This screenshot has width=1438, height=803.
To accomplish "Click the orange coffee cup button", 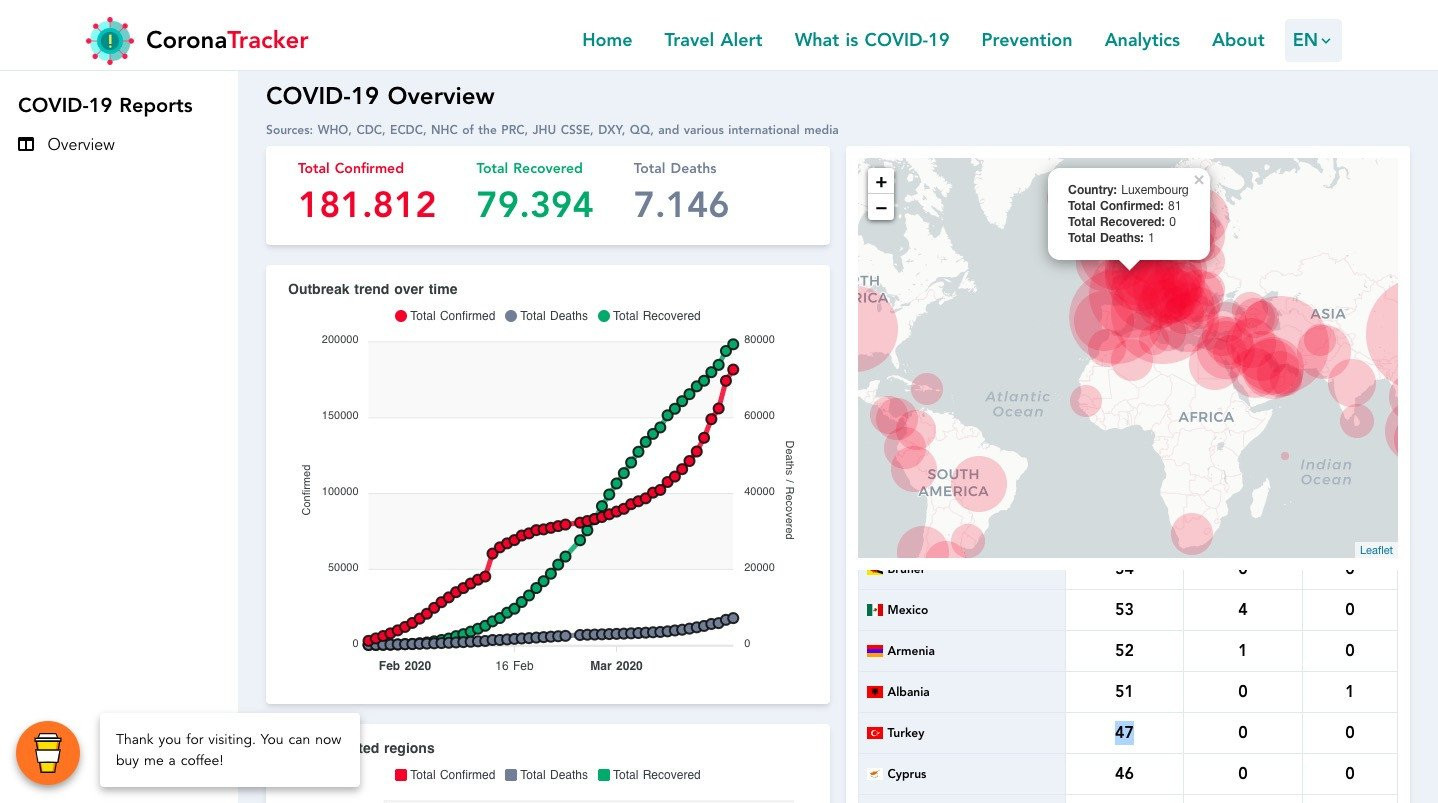I will point(48,752).
